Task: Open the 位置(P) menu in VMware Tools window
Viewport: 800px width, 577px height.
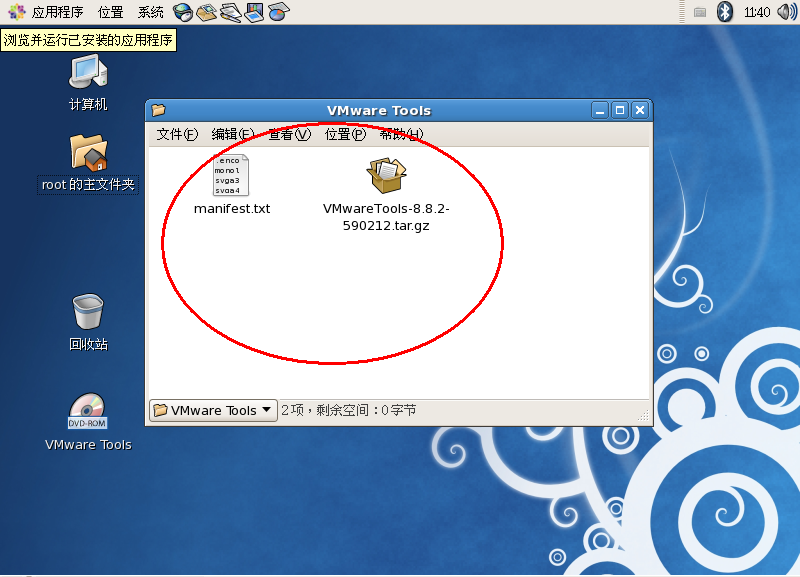Action: [345, 134]
